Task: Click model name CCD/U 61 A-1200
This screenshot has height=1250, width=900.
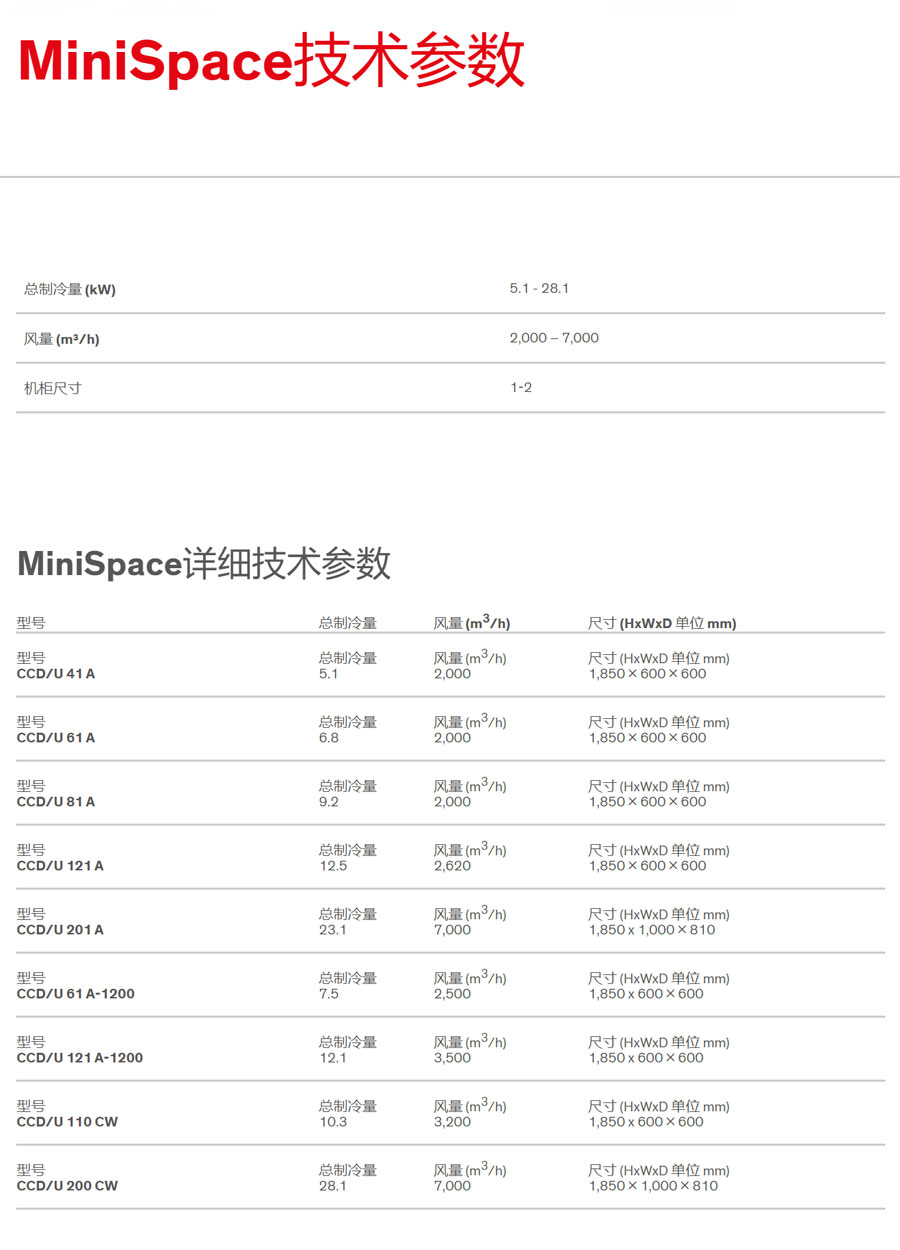Action: pyautogui.click(x=76, y=994)
